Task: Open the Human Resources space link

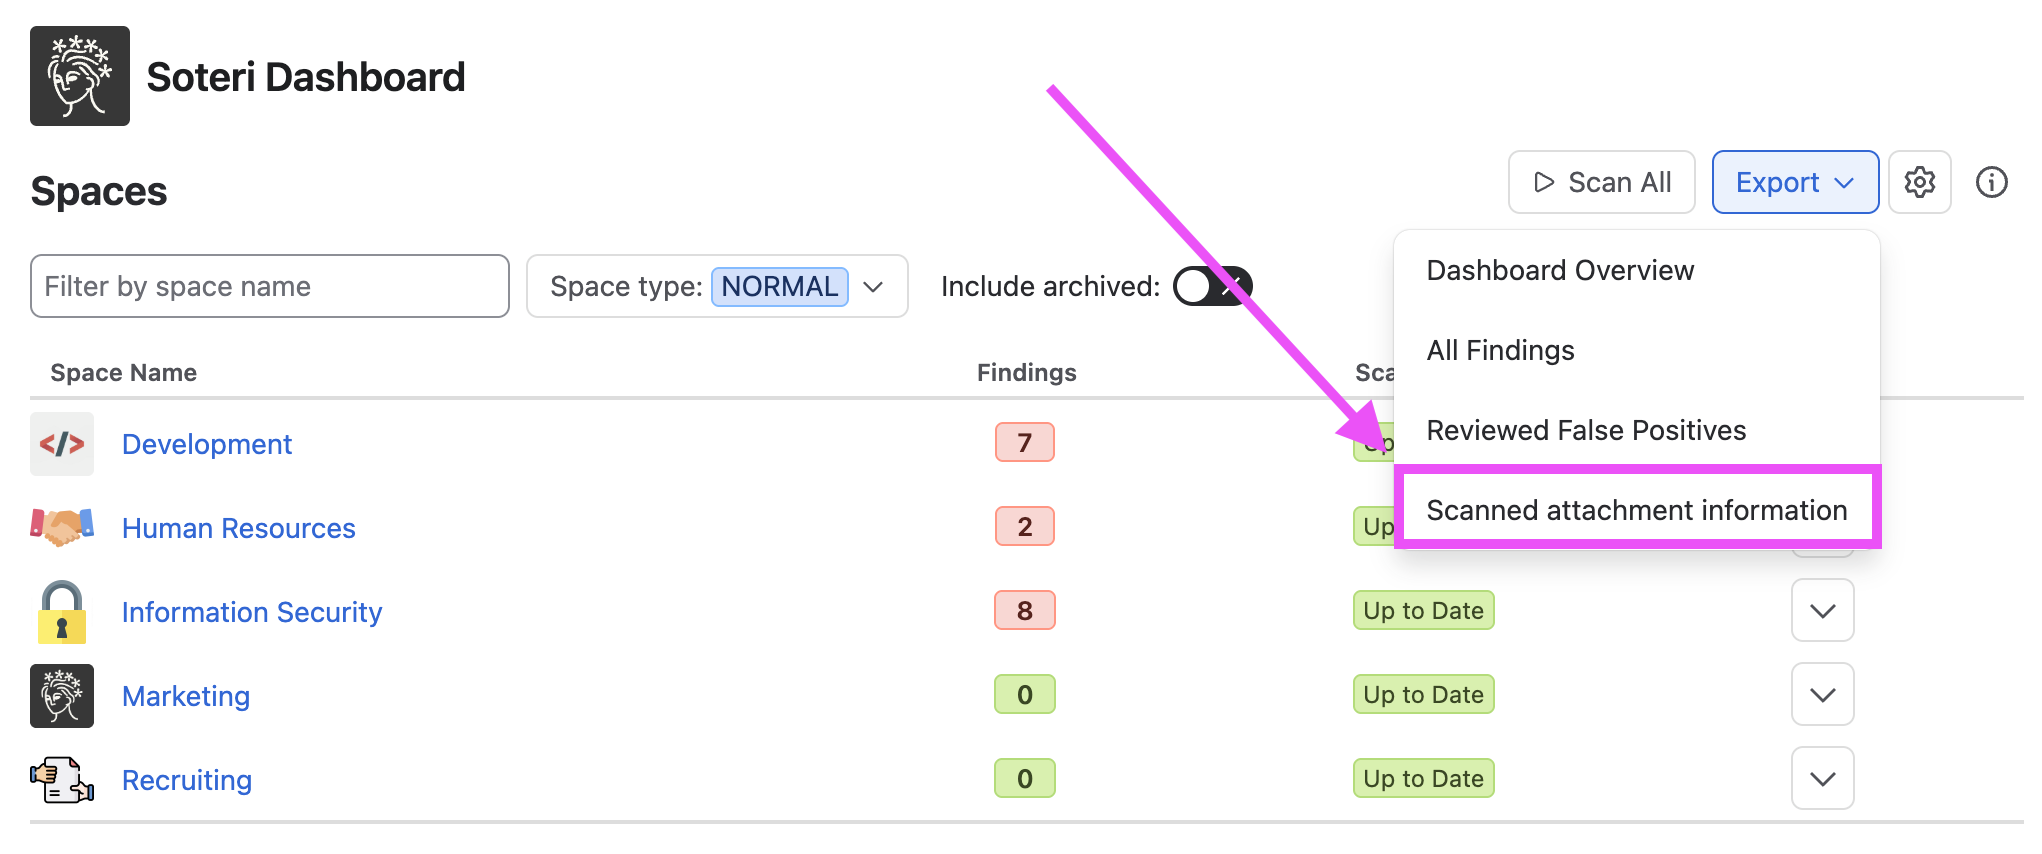Action: click(x=238, y=528)
